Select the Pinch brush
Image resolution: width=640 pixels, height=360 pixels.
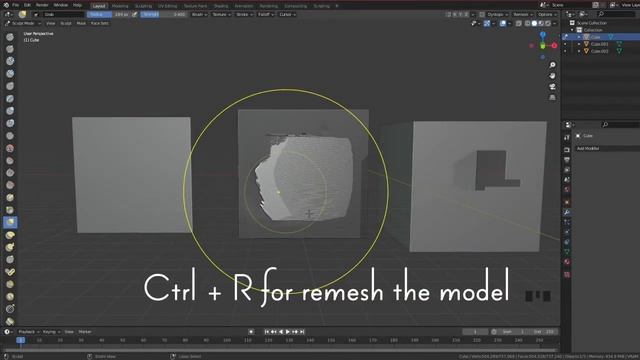point(10,210)
